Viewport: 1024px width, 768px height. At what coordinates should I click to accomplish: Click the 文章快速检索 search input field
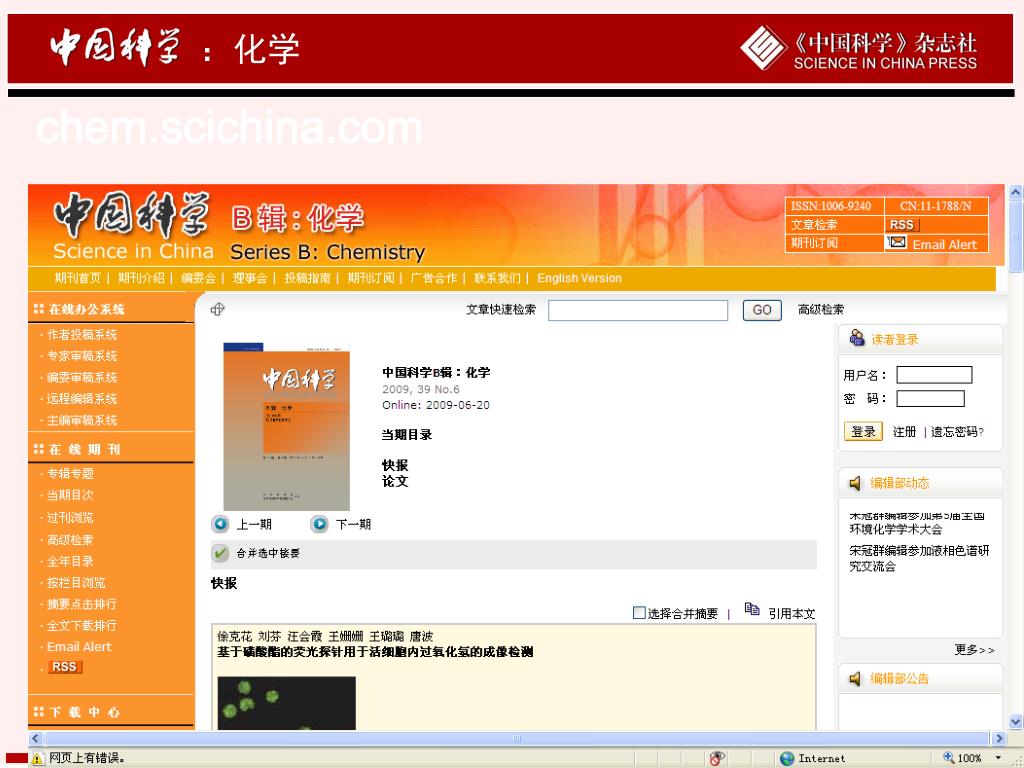[x=638, y=310]
